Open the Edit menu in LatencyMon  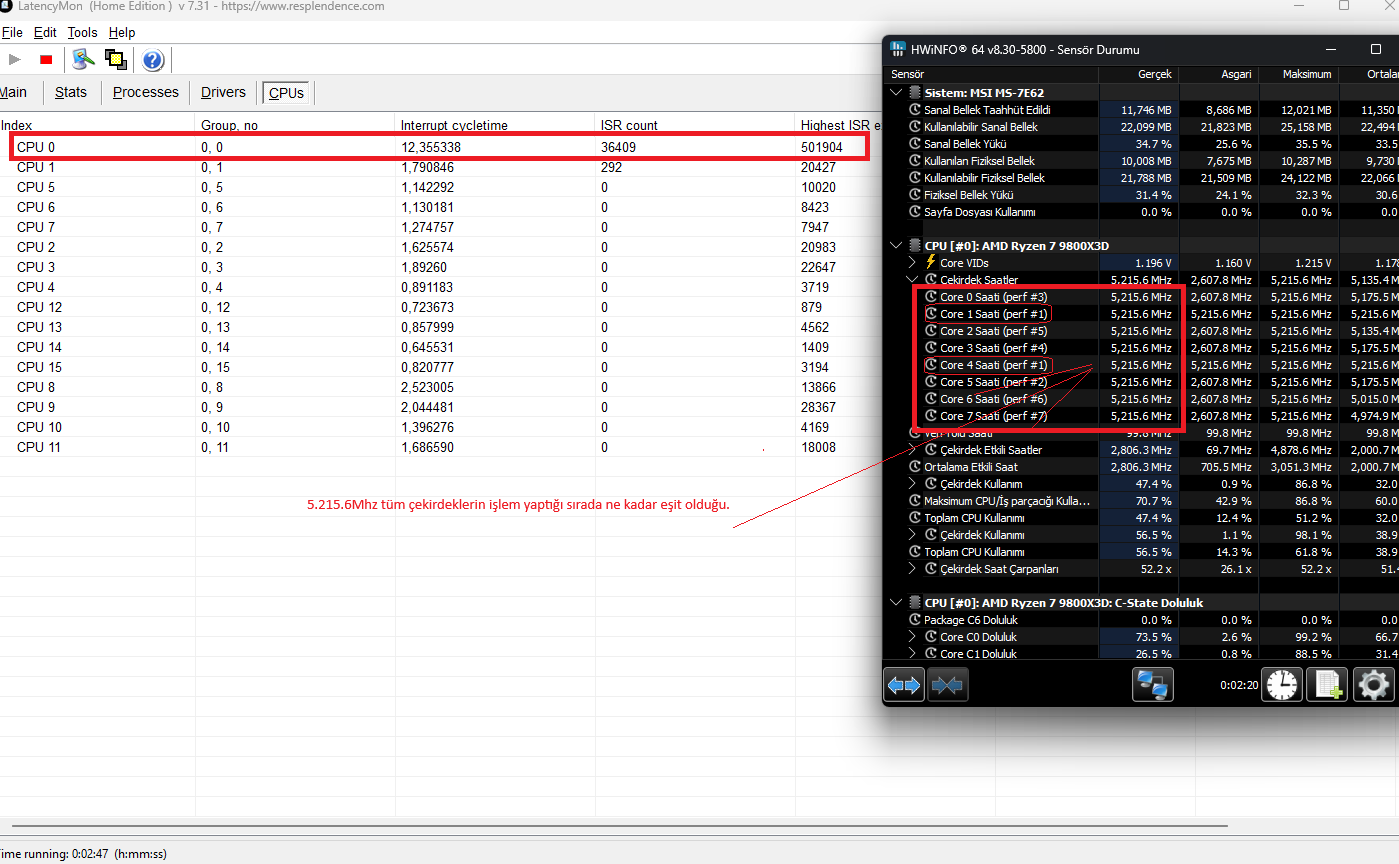(x=45, y=33)
